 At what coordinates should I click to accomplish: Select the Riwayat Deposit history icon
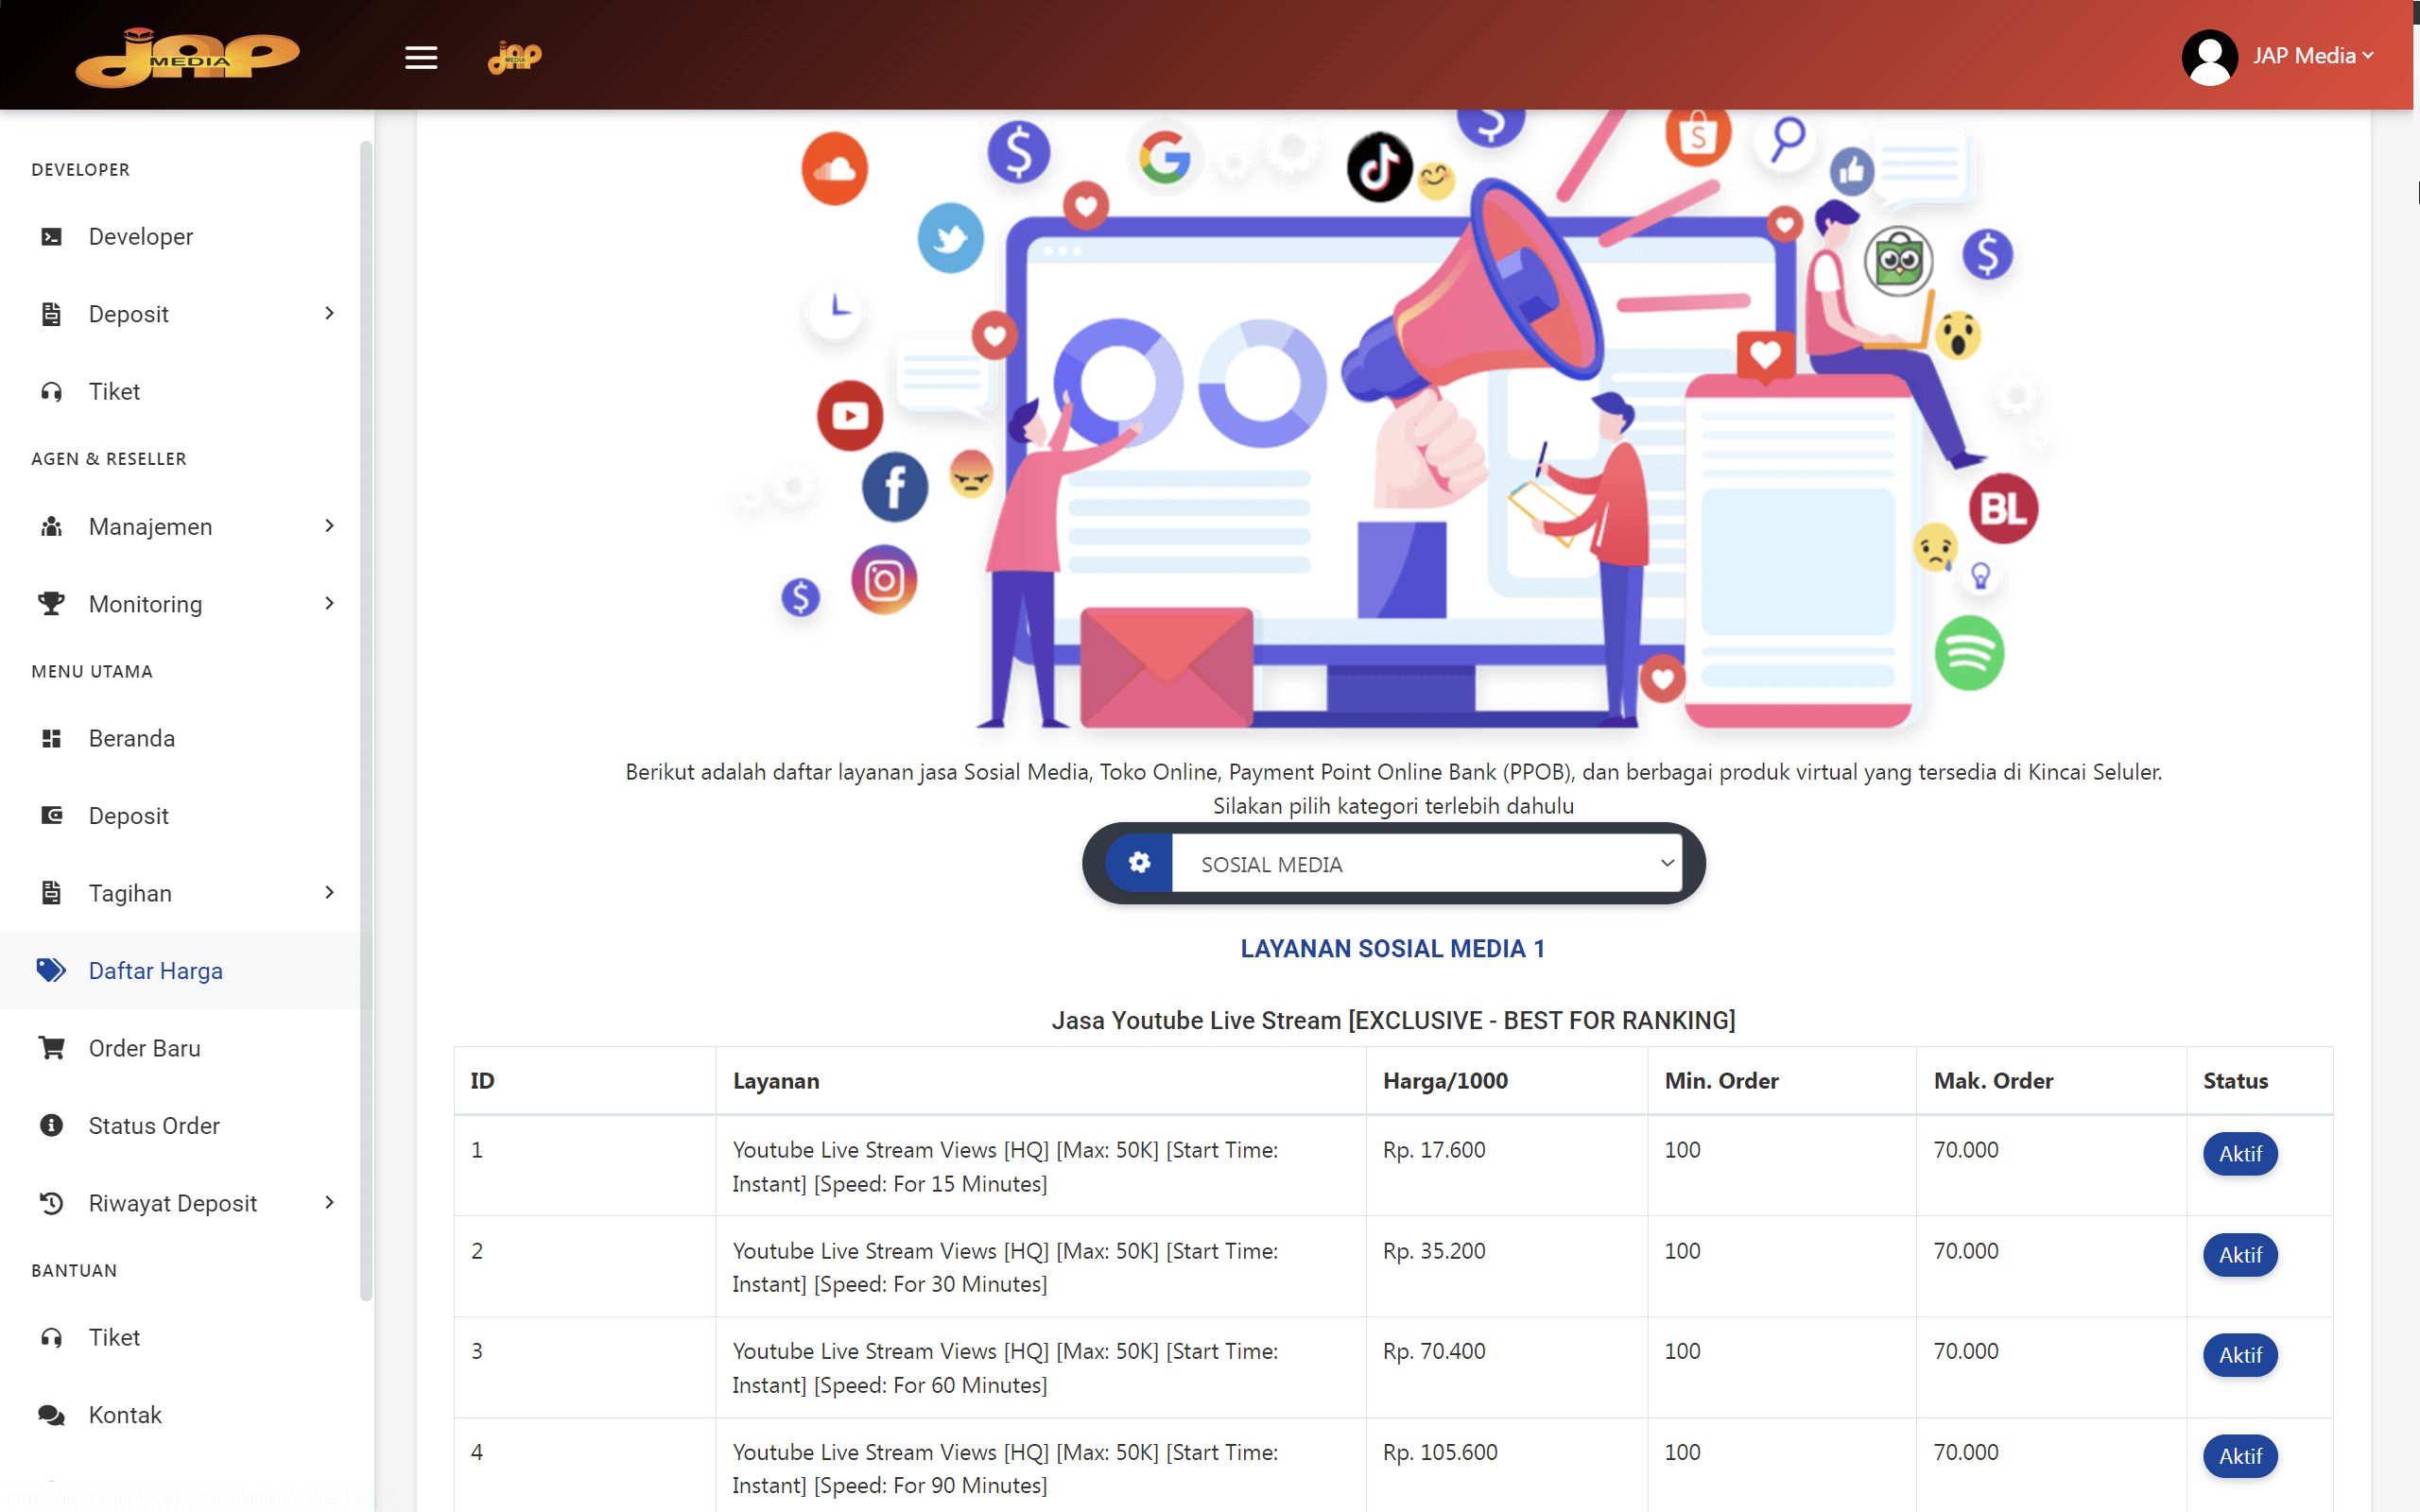[x=51, y=1203]
